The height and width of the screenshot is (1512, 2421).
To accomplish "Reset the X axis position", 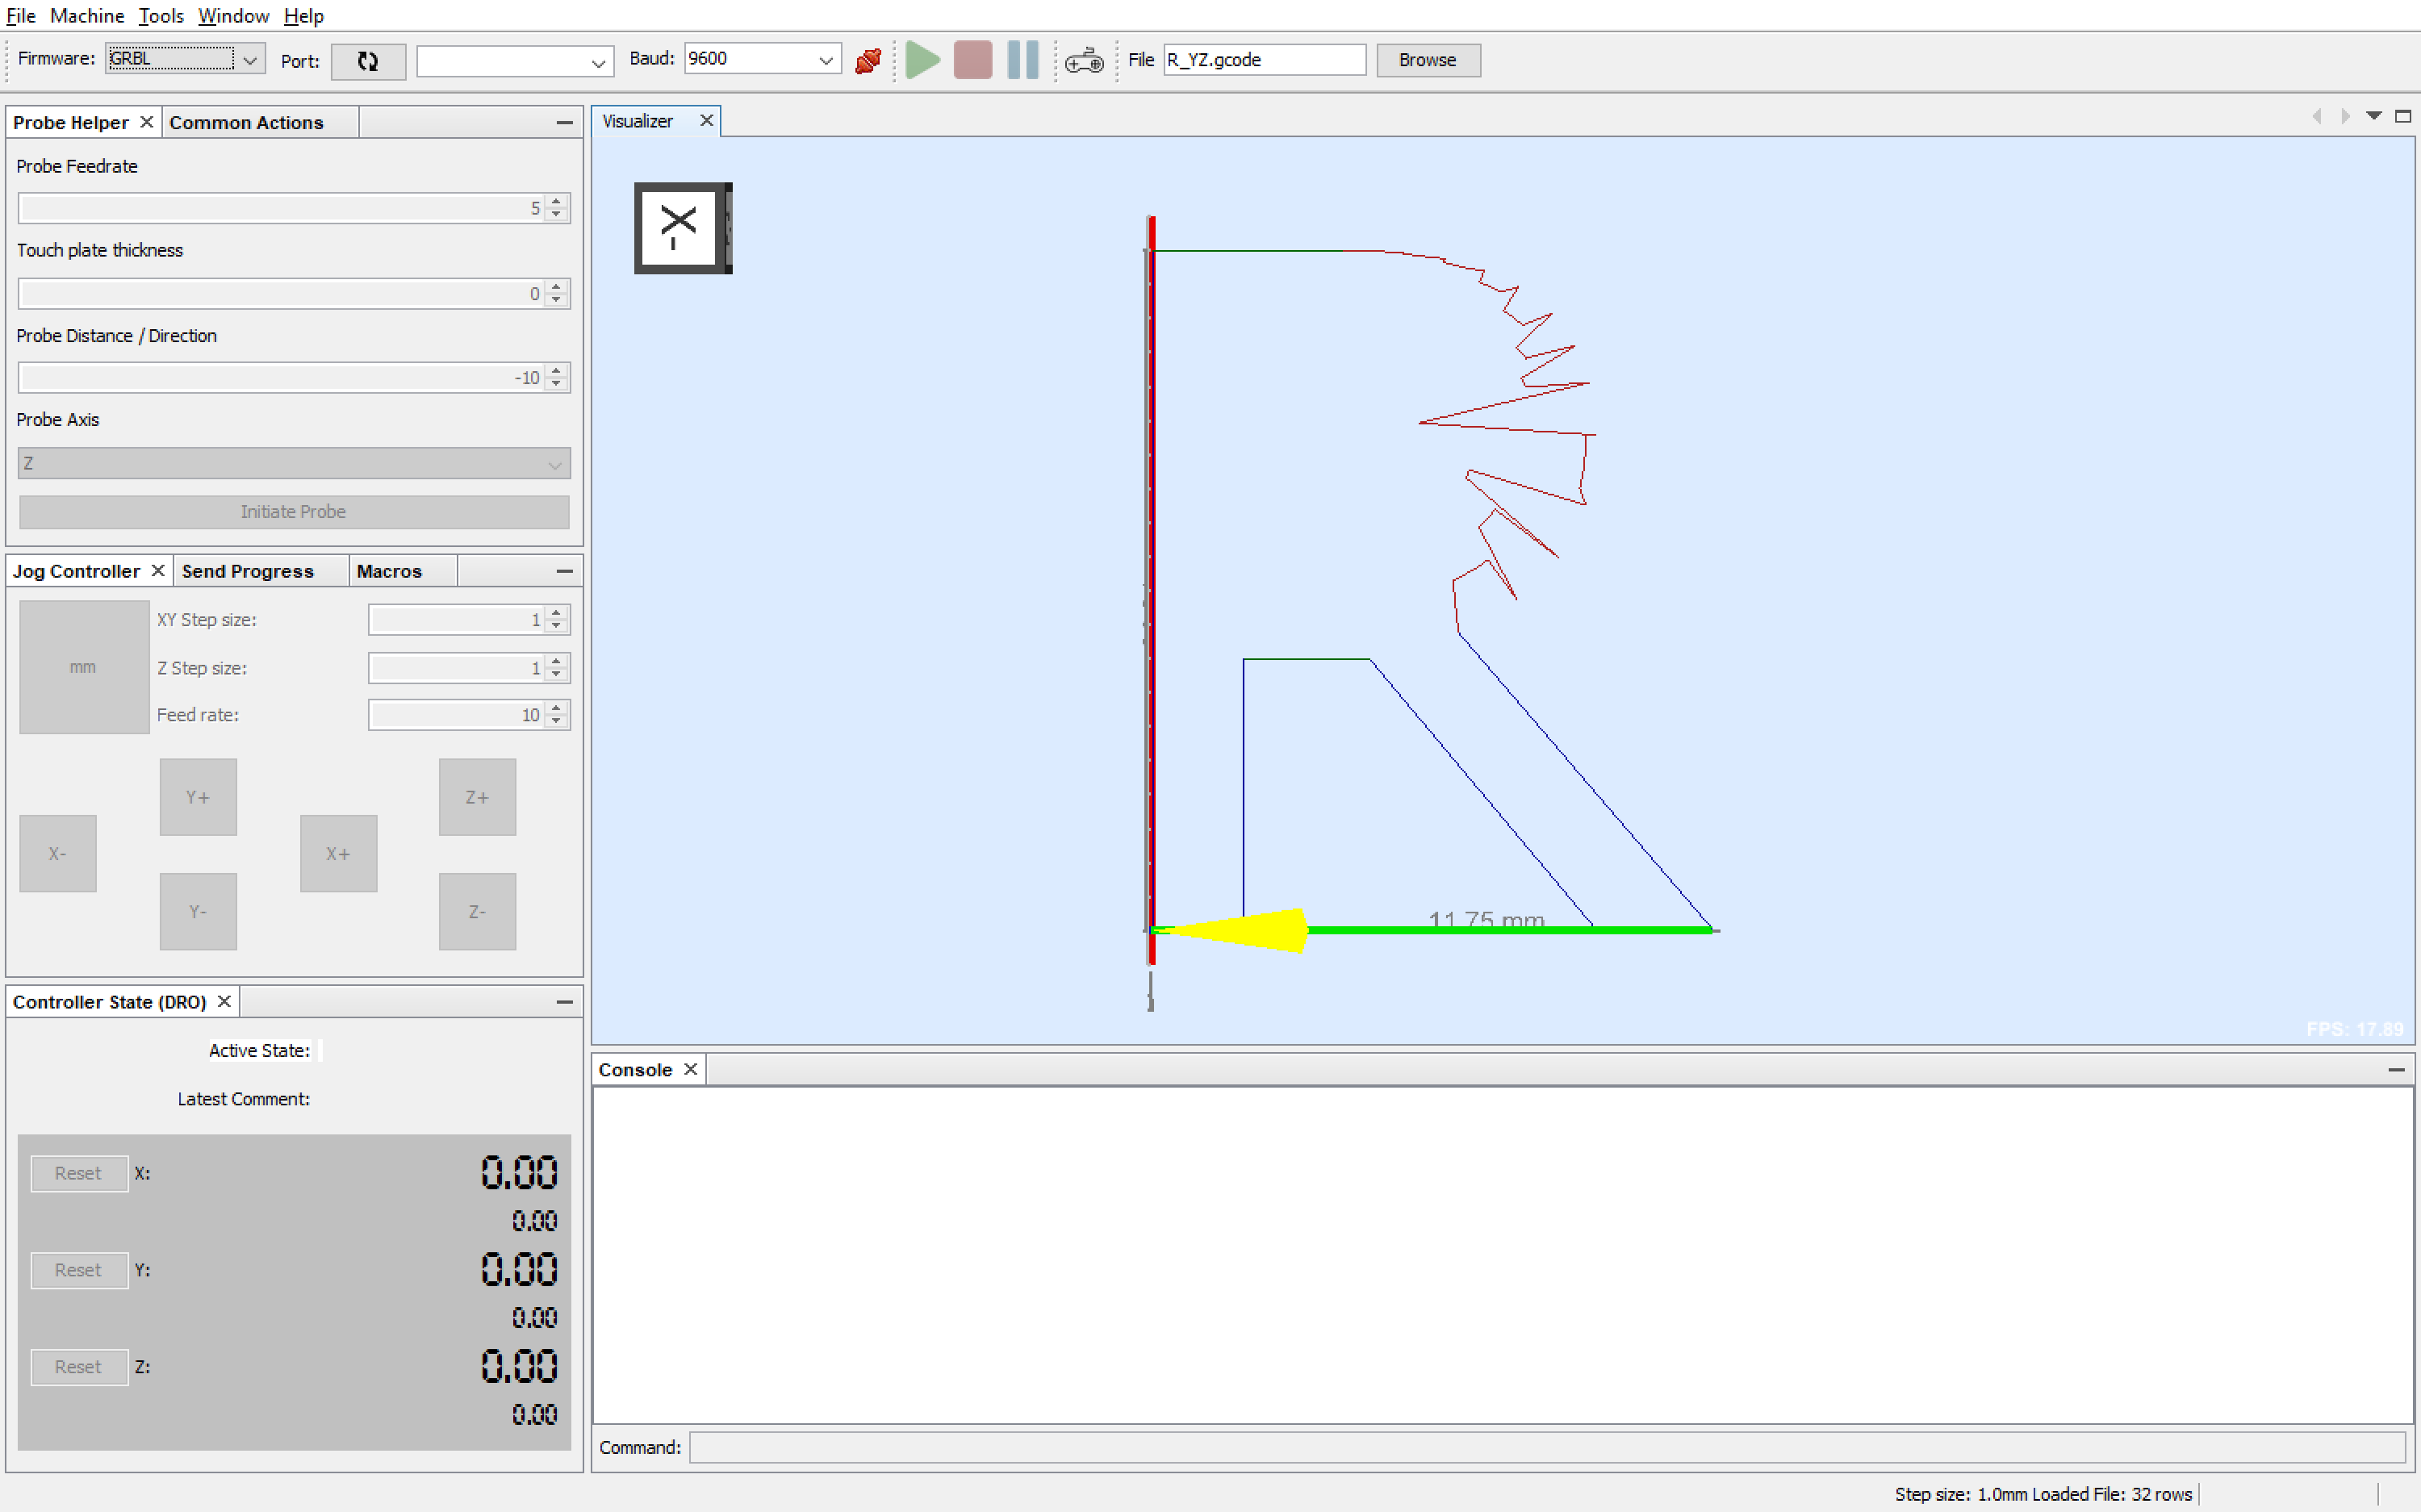I will coord(79,1173).
